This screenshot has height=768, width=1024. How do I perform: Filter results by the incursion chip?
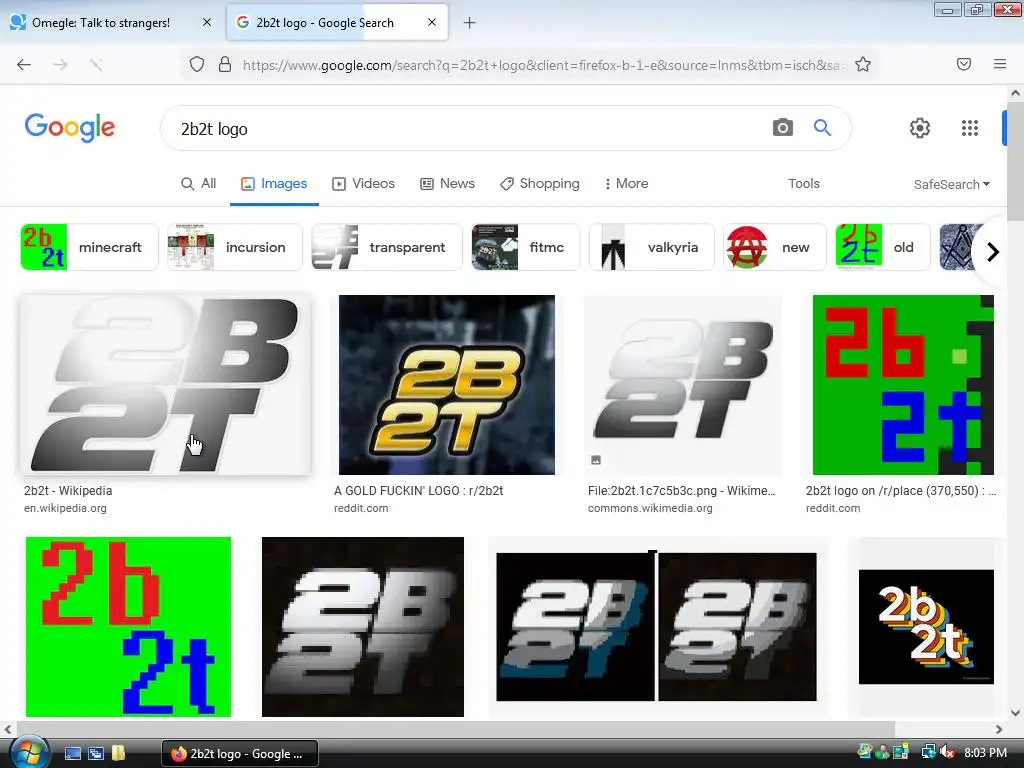pyautogui.click(x=235, y=247)
